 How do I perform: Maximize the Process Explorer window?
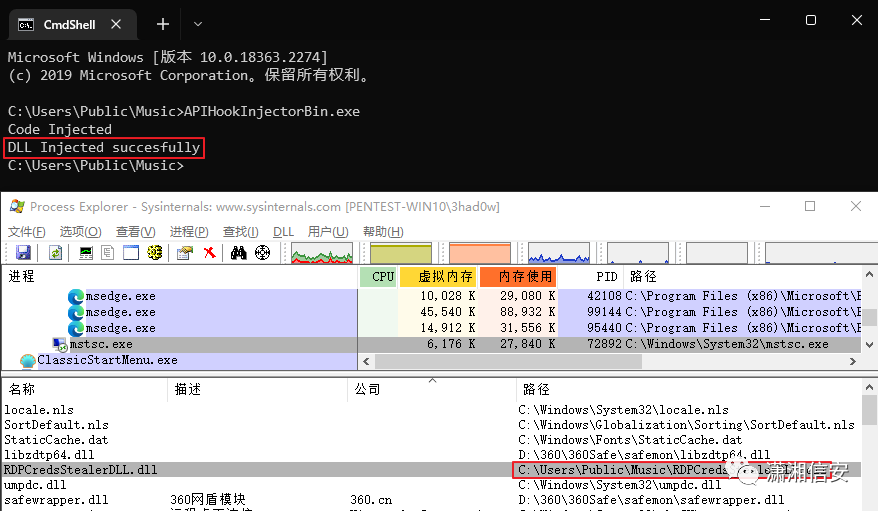coord(810,206)
